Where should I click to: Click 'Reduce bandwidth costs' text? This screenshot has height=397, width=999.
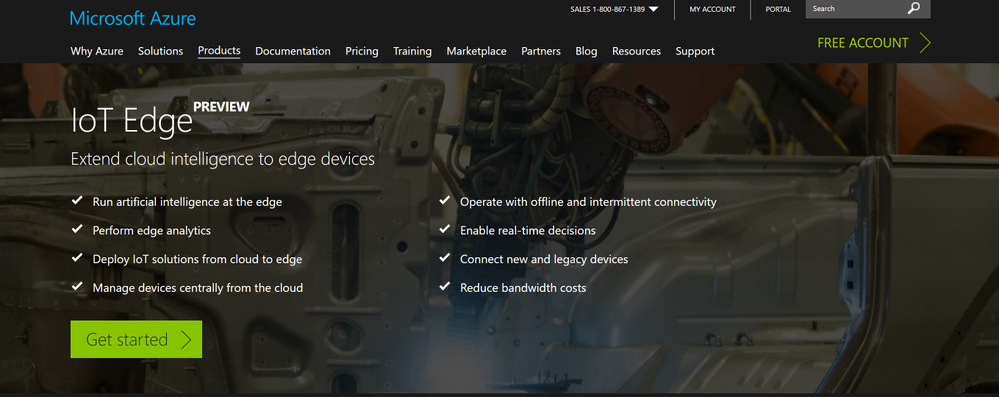pyautogui.click(x=523, y=288)
